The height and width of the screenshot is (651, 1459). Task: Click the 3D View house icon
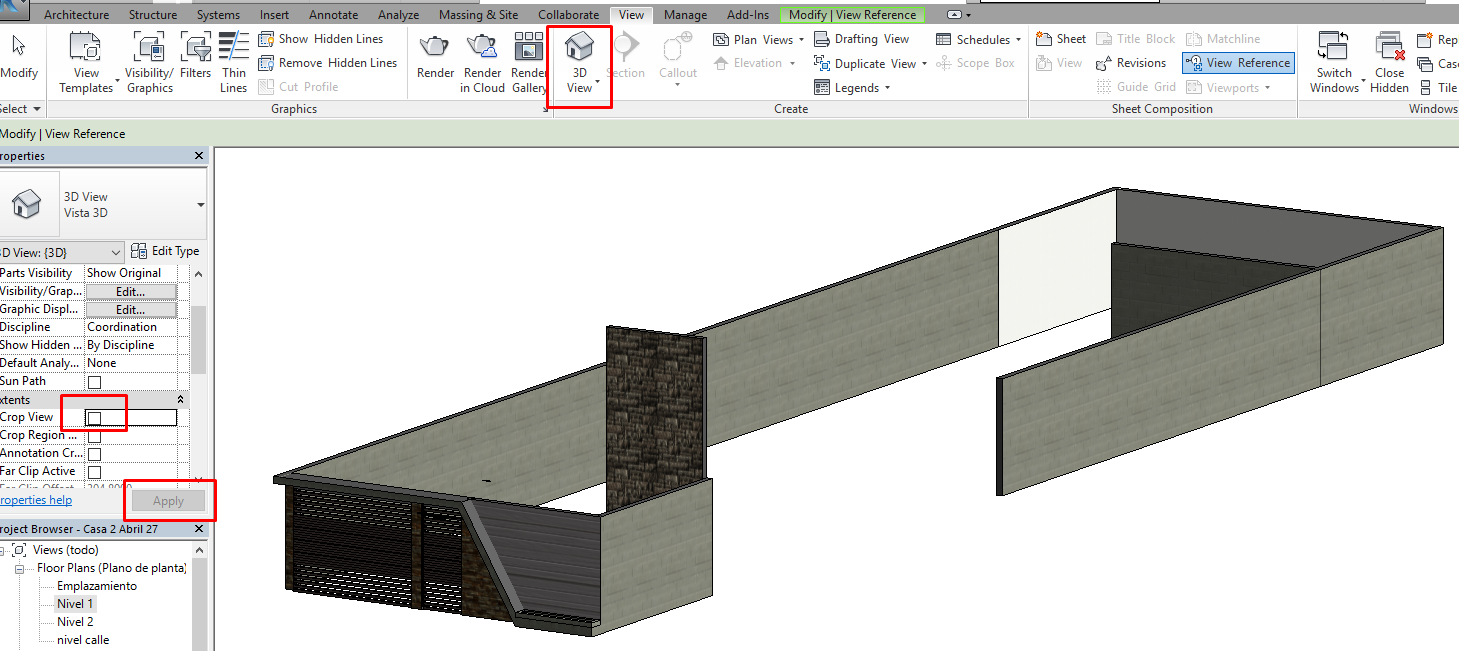point(579,47)
